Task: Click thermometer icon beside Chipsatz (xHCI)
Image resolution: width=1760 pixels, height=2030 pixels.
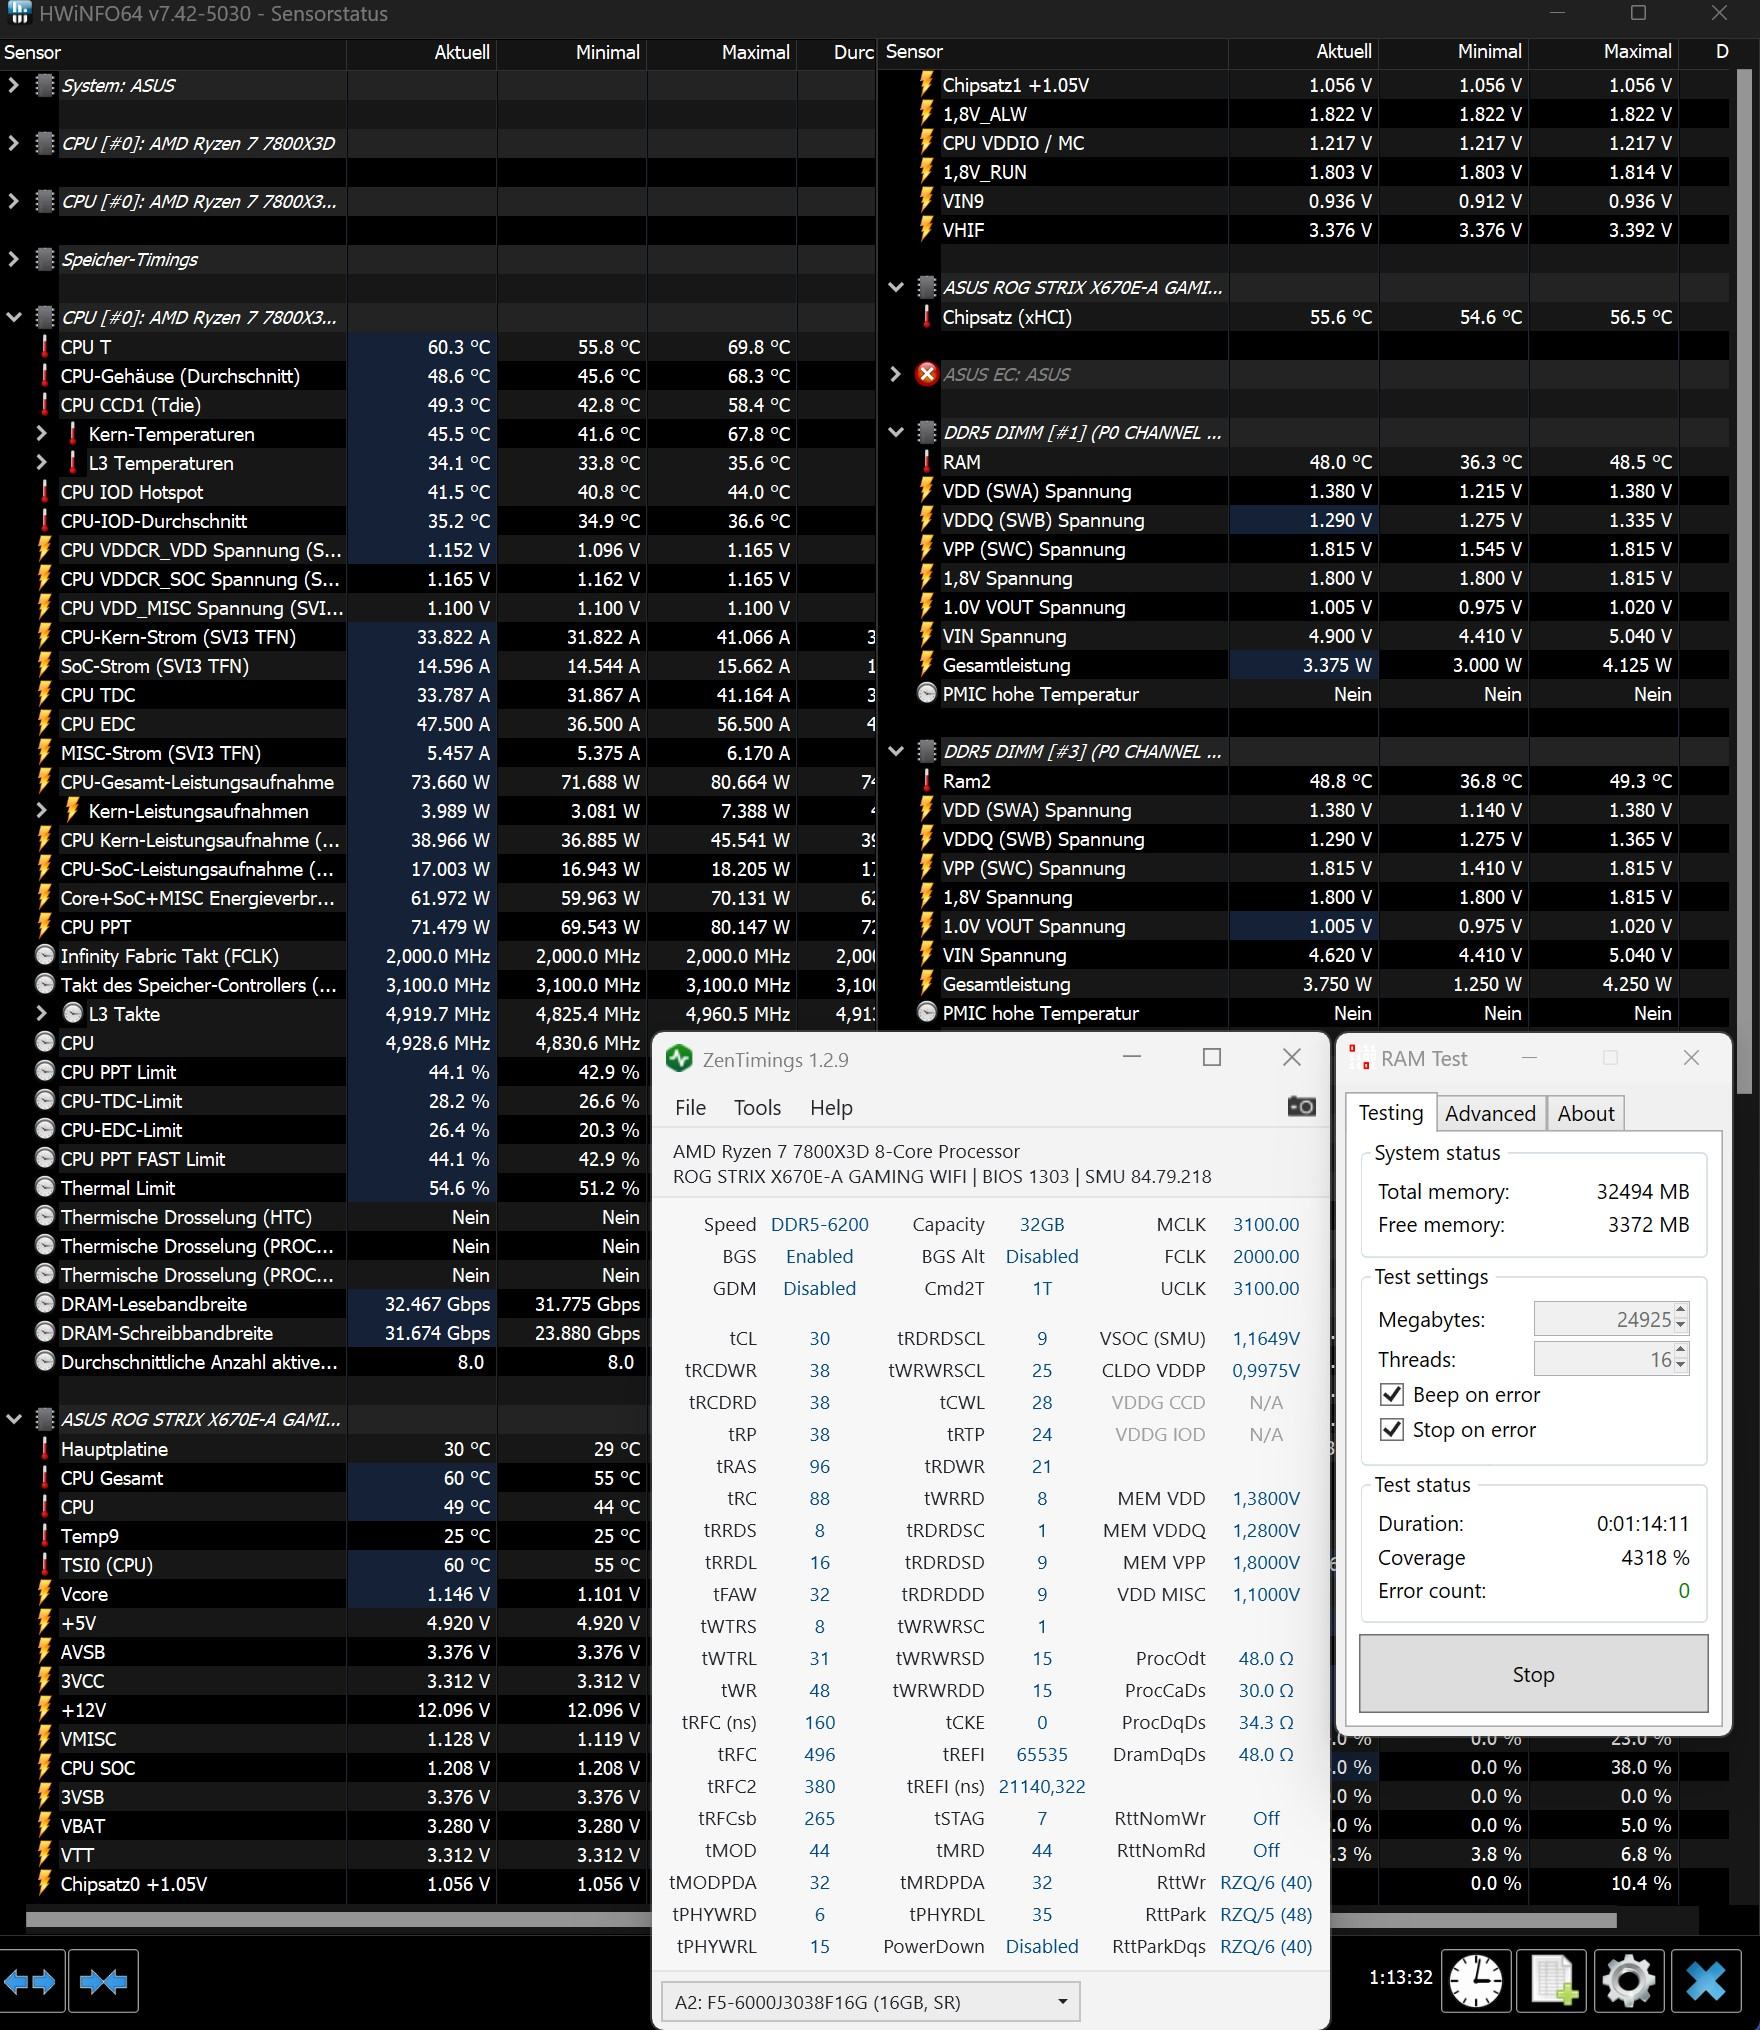Action: [926, 317]
